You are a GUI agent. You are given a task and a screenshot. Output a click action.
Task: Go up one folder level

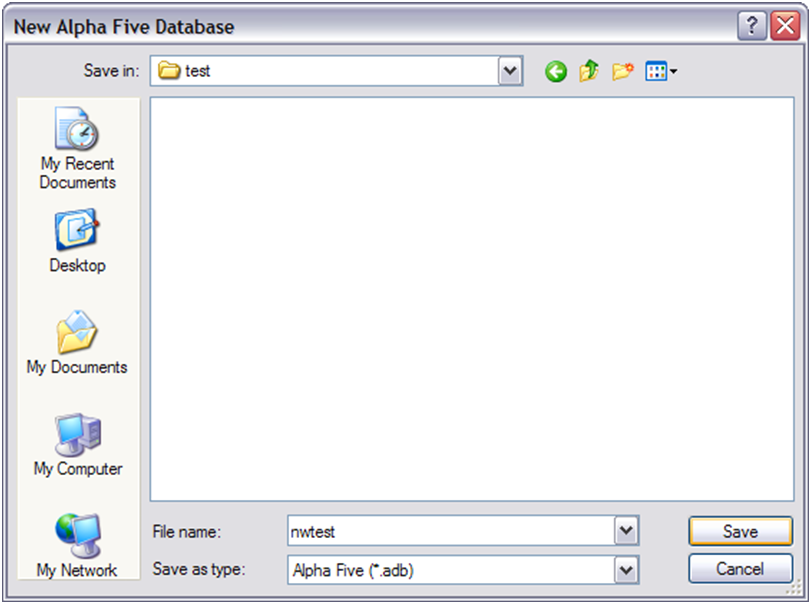pyautogui.click(x=589, y=71)
